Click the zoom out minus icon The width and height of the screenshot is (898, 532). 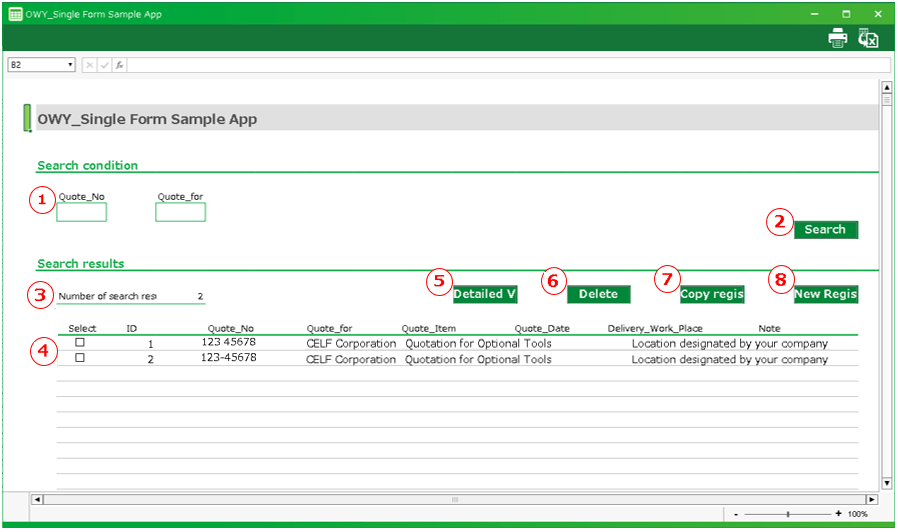(736, 514)
